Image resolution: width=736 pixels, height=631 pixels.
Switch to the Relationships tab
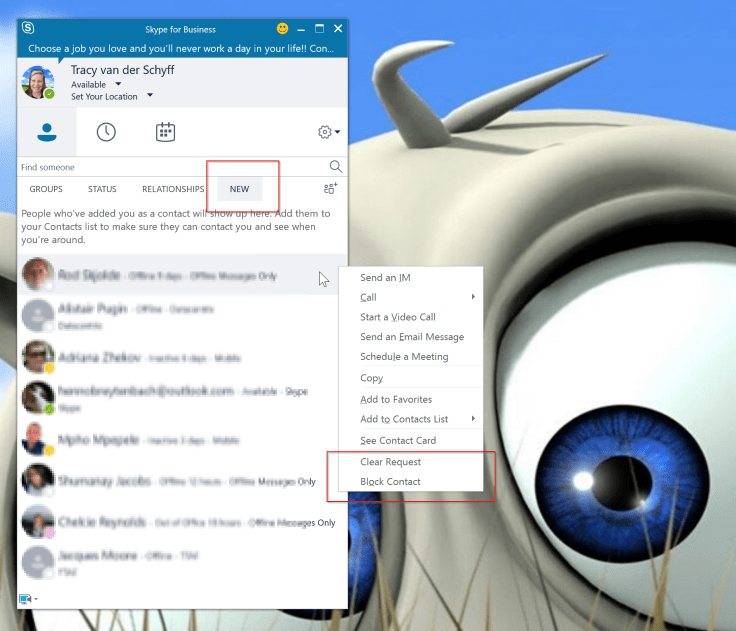pyautogui.click(x=173, y=189)
